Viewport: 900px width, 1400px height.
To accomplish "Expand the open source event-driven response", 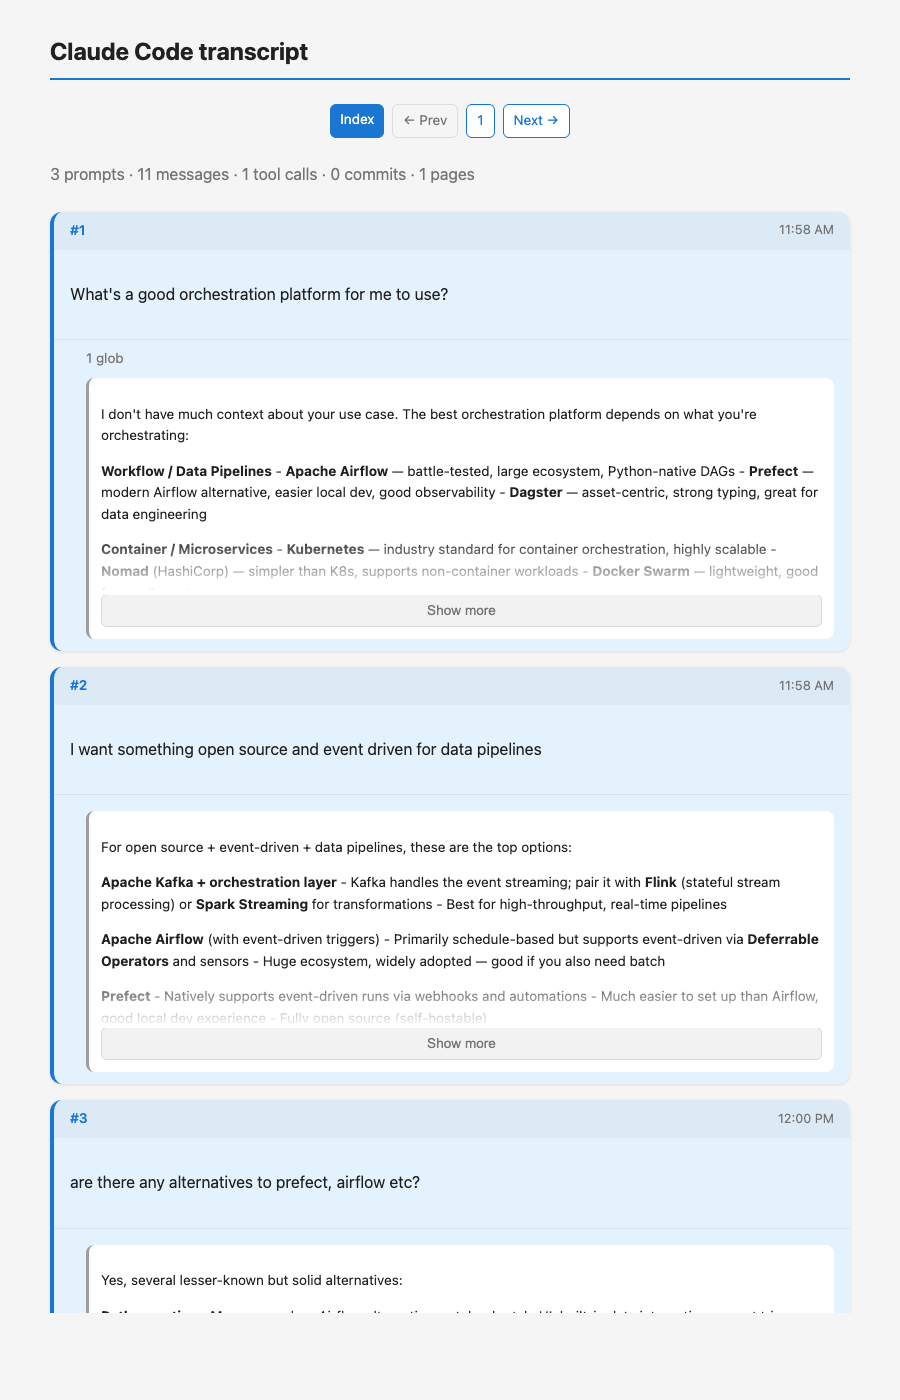I will pos(461,1043).
